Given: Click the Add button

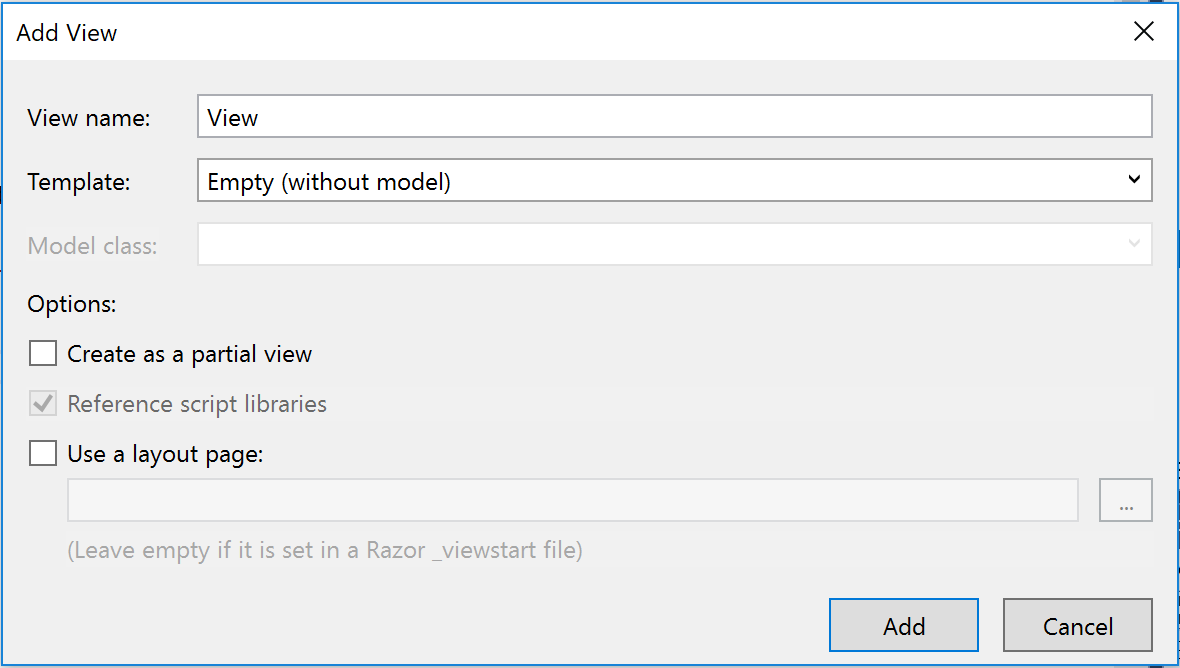Looking at the screenshot, I should 903,626.
